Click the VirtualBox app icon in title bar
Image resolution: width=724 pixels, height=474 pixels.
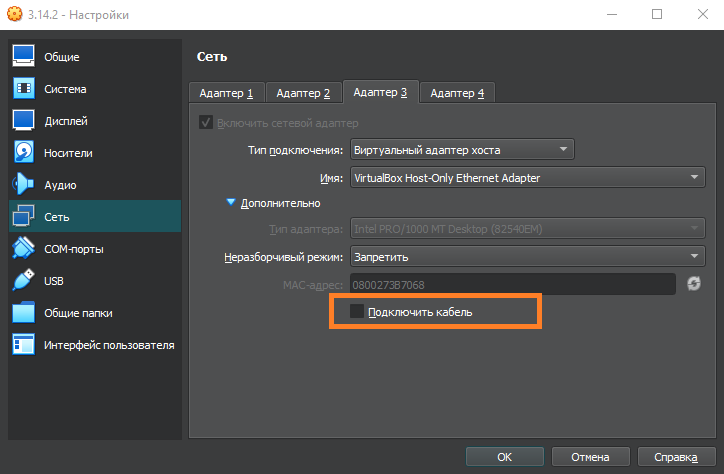click(14, 14)
